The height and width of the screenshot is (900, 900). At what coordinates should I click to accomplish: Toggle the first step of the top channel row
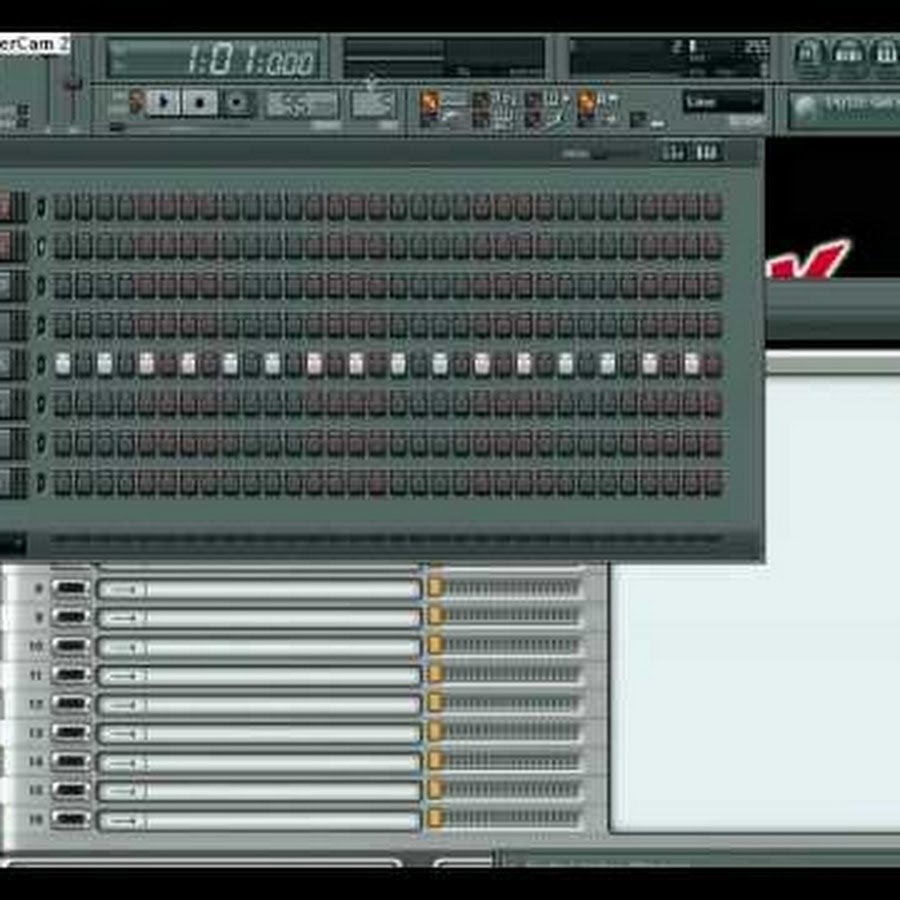63,207
